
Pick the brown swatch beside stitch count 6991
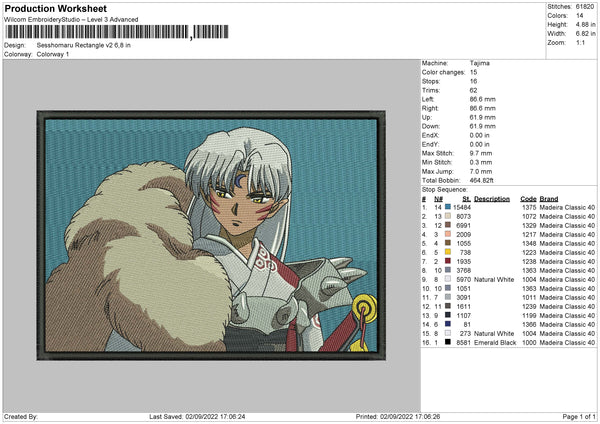coord(448,225)
